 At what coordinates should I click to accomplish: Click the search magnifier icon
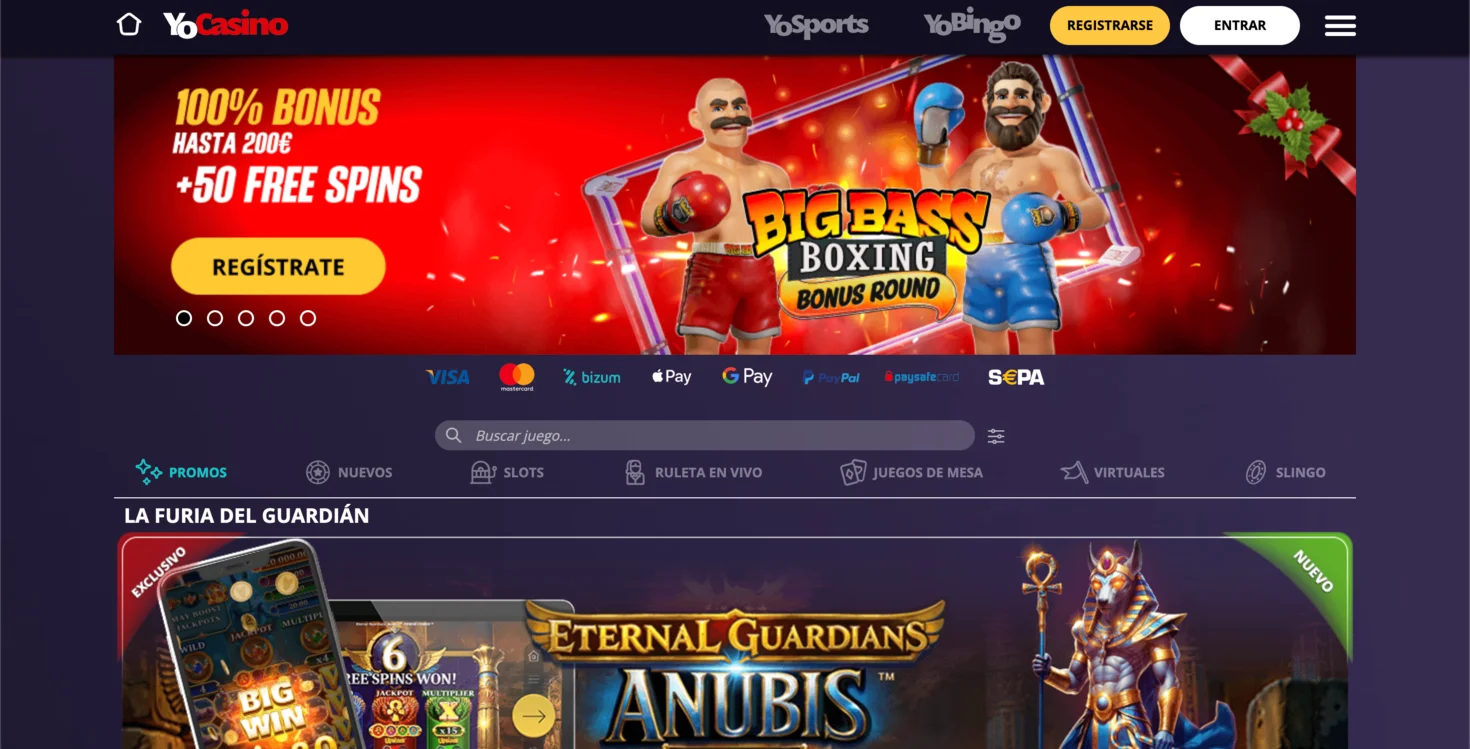(453, 435)
